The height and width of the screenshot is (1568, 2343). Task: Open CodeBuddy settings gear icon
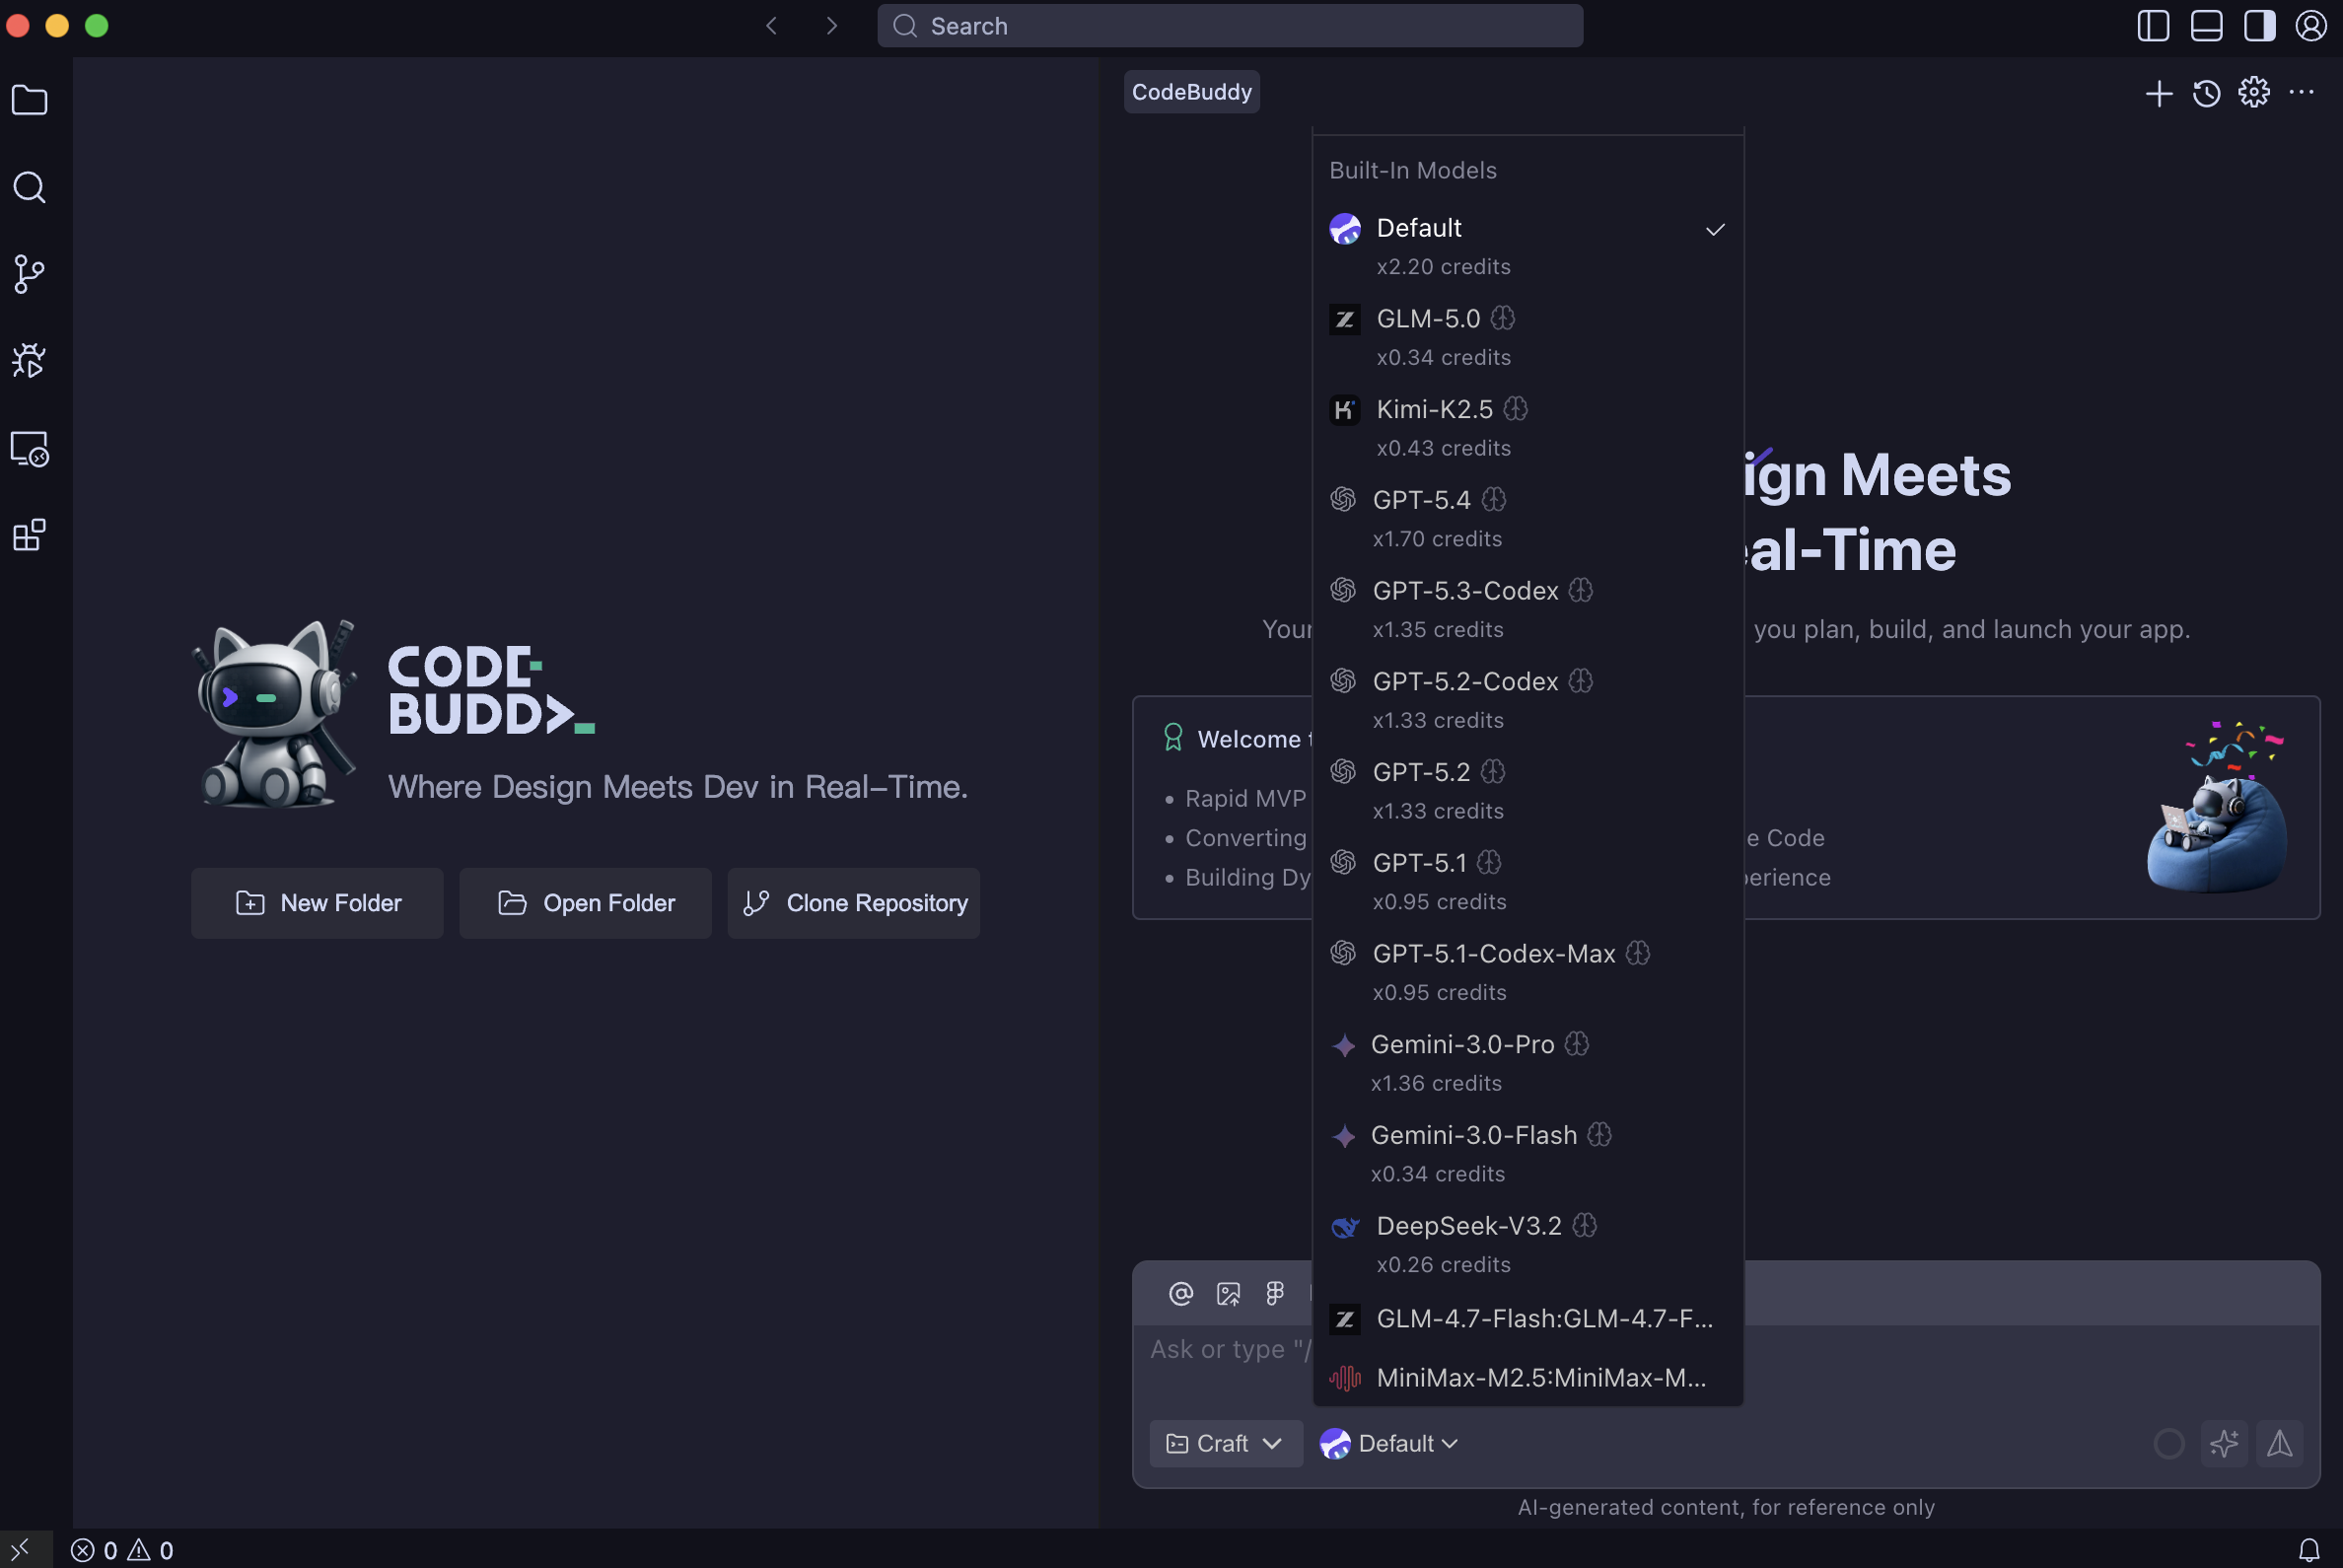point(2253,93)
